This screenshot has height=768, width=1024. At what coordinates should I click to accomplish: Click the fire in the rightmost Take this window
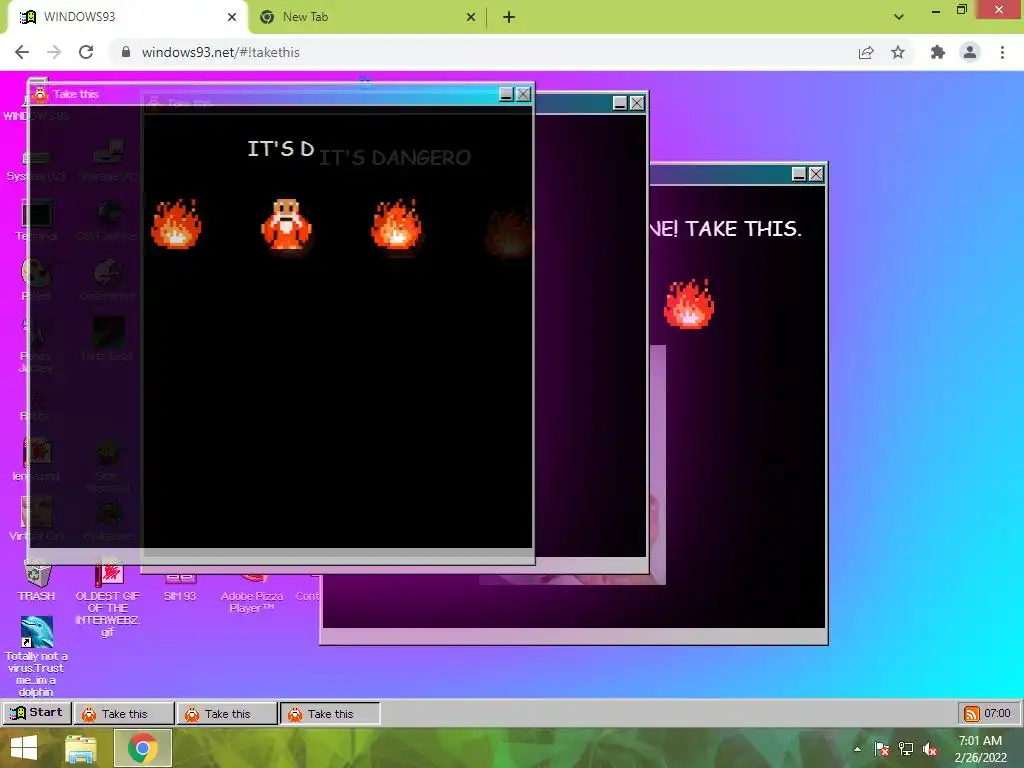point(688,304)
